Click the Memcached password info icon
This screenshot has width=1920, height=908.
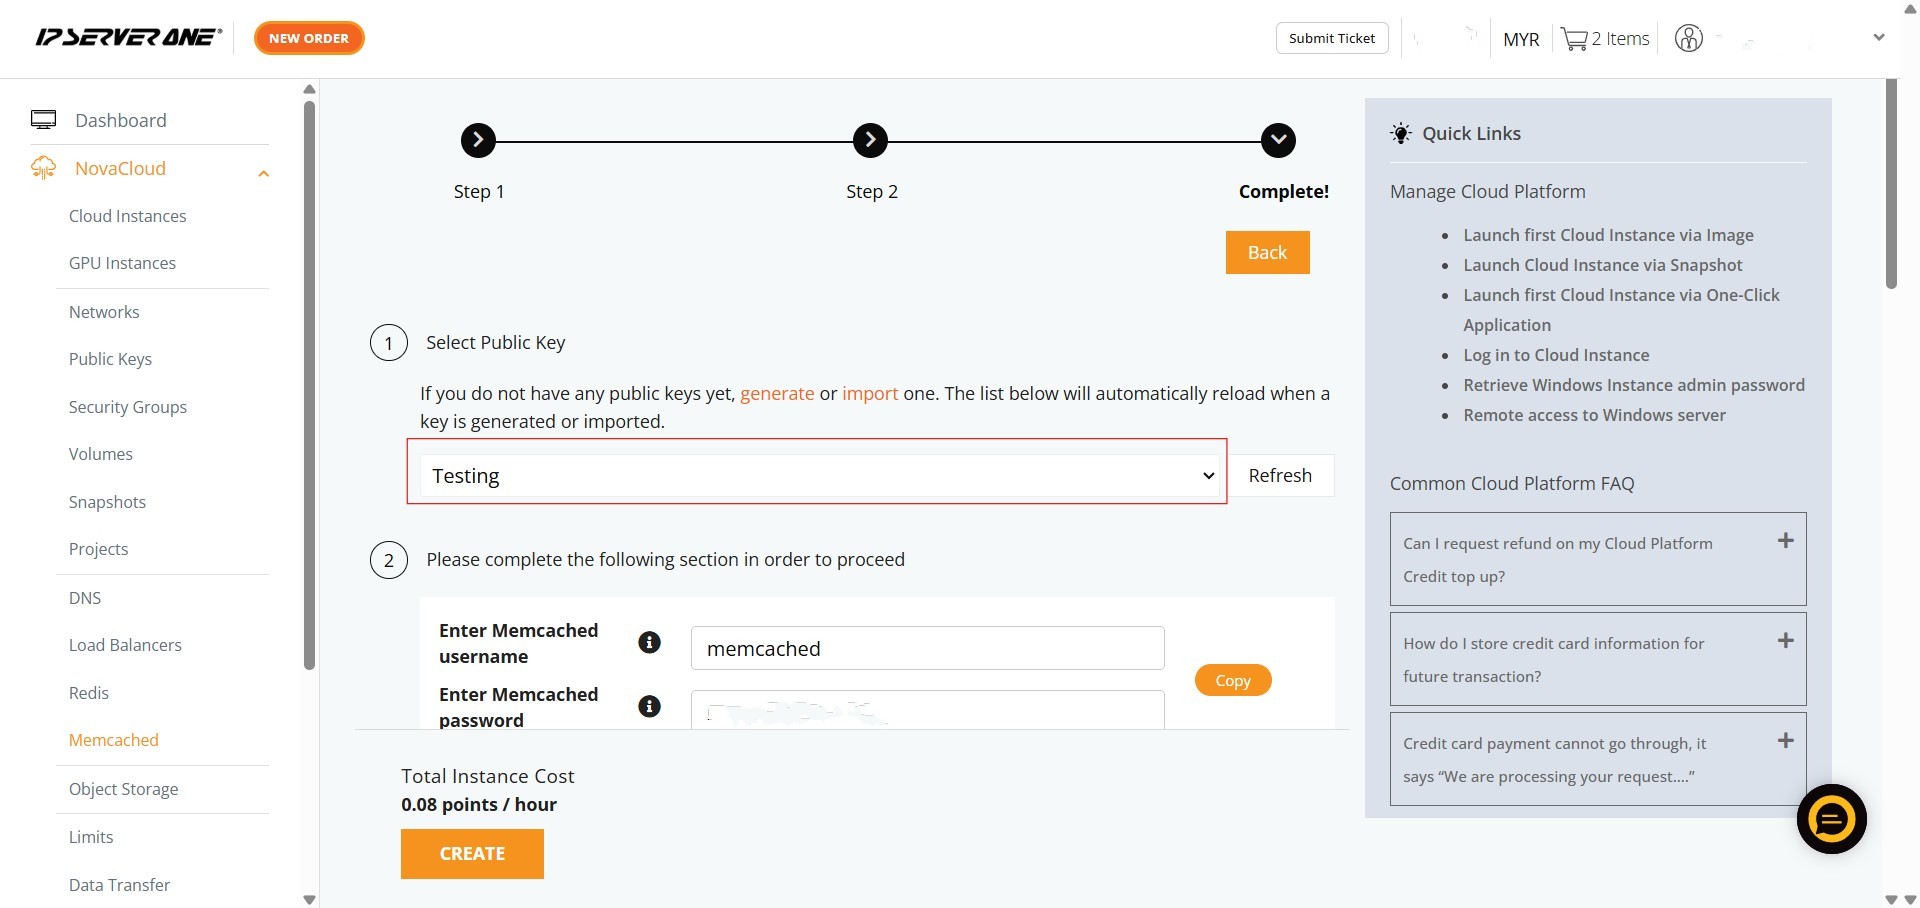click(x=649, y=706)
